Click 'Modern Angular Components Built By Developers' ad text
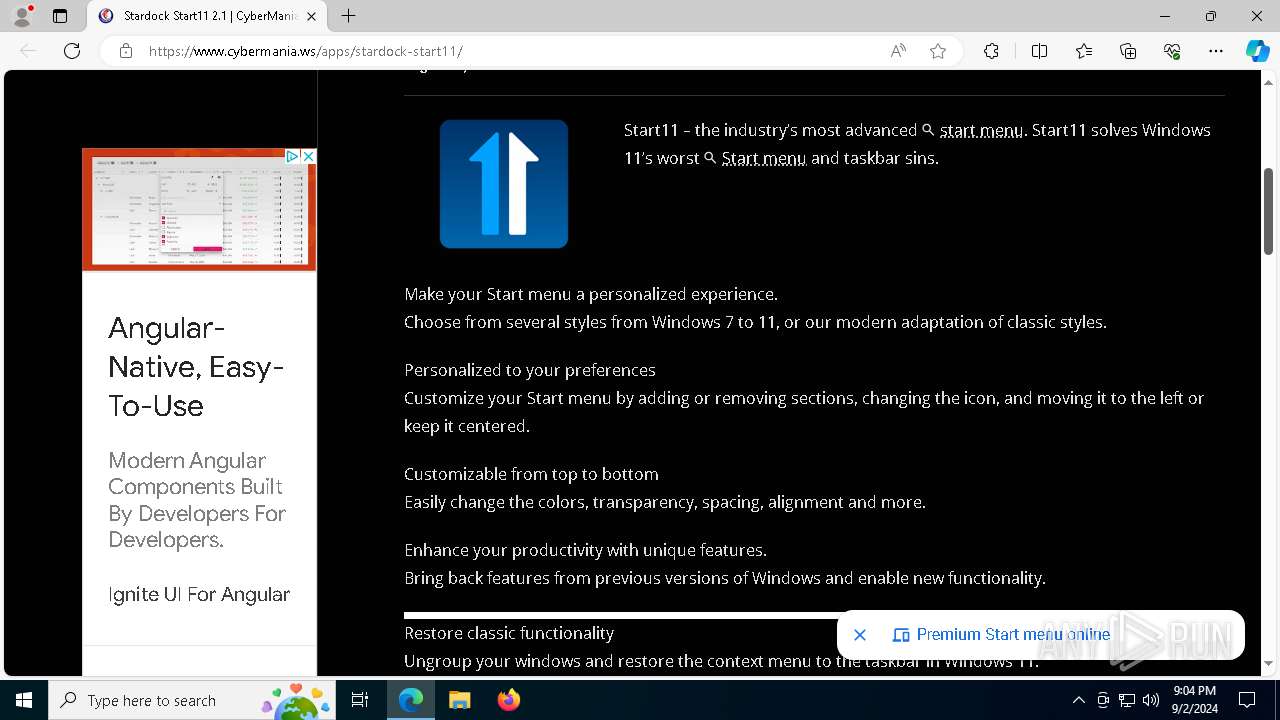 tap(197, 500)
